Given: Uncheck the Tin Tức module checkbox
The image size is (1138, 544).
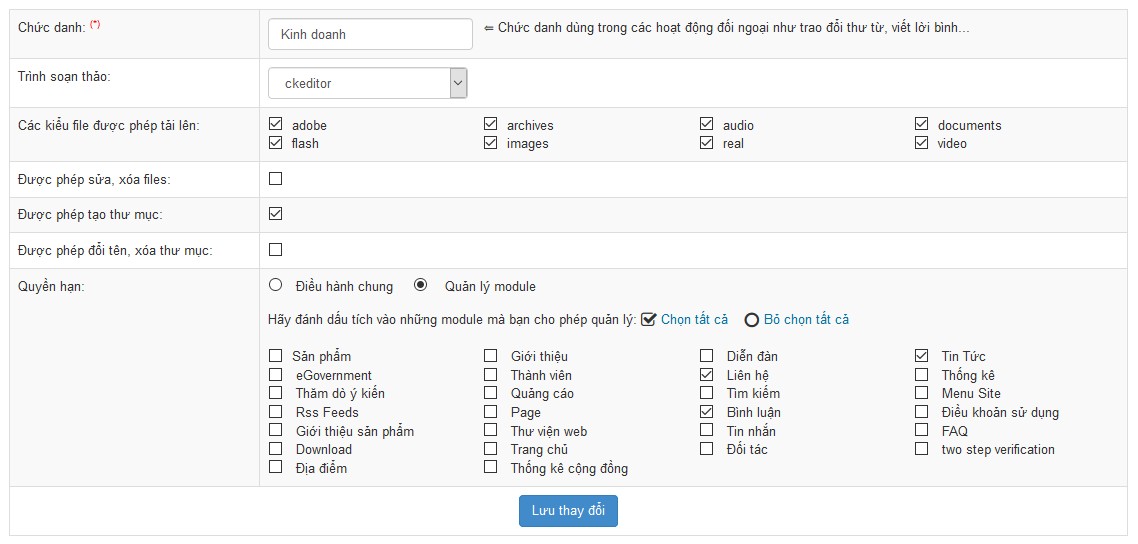Looking at the screenshot, I should (x=921, y=355).
